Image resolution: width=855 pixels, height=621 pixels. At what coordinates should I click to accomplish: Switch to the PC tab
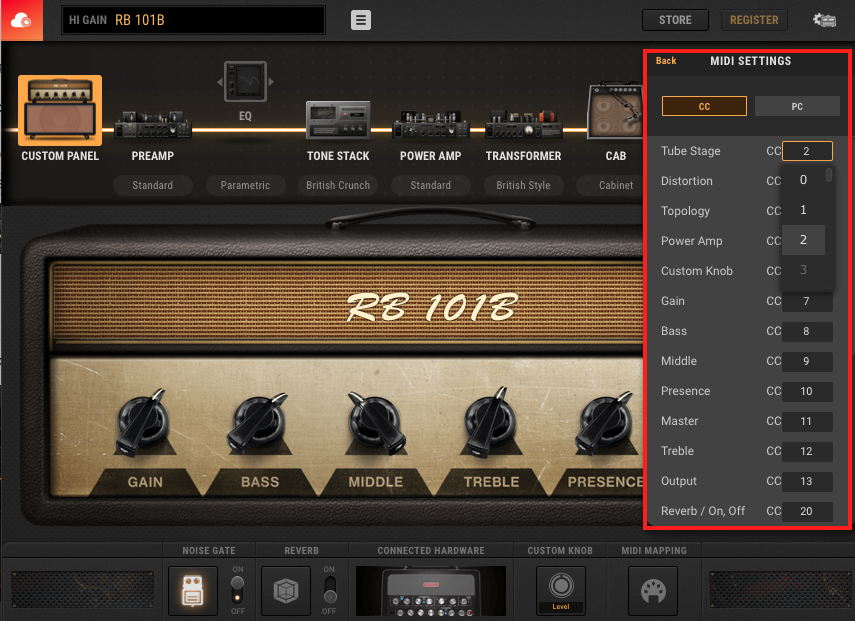pos(797,106)
